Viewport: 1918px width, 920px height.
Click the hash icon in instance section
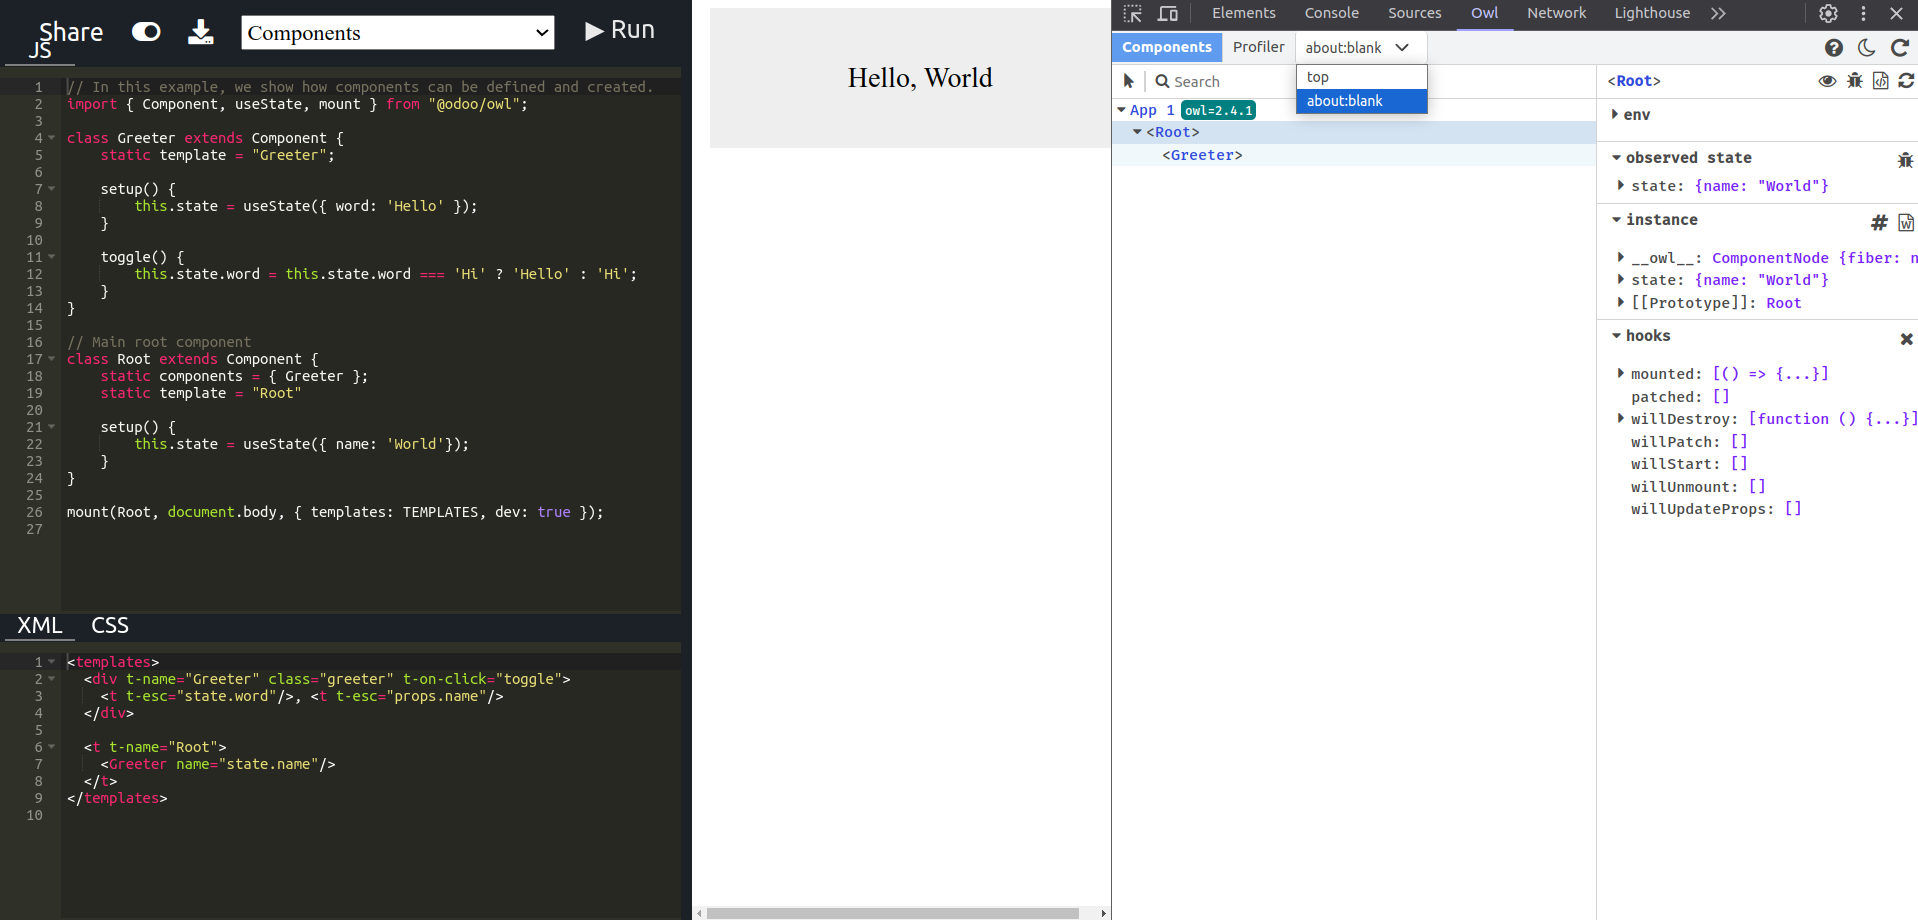click(1879, 222)
